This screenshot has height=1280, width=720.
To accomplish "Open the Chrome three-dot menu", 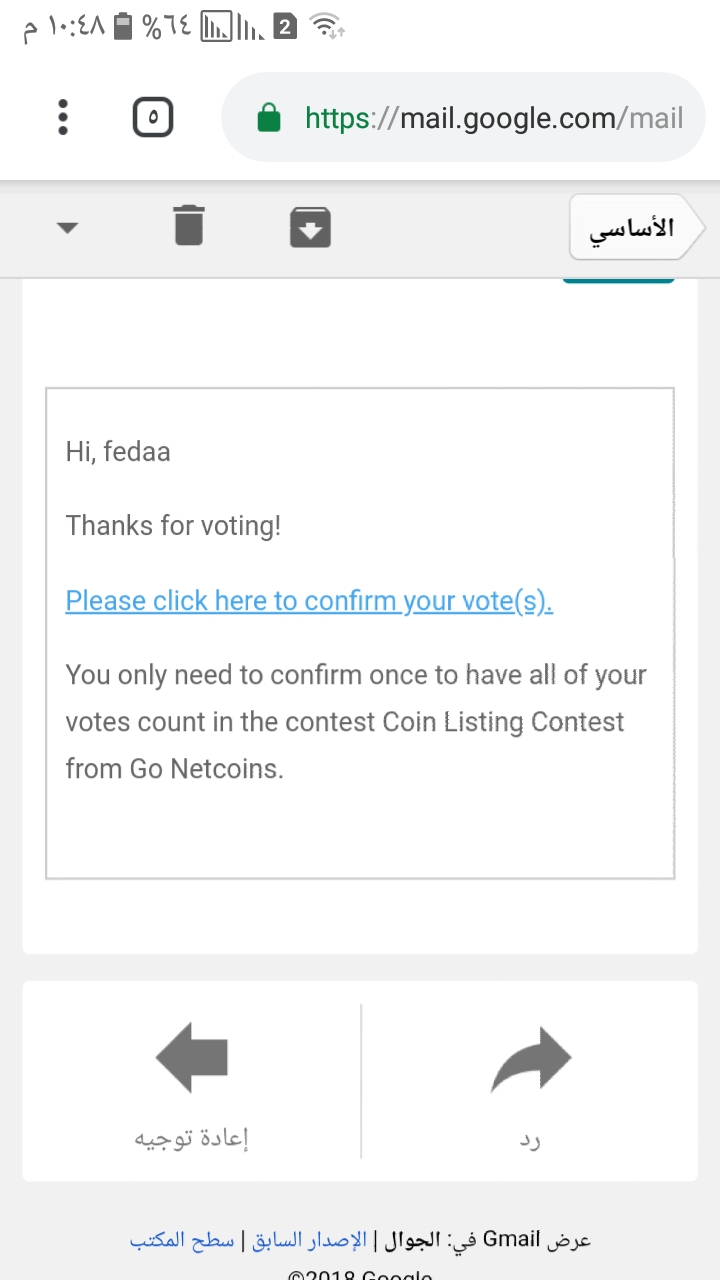I will point(63,117).
